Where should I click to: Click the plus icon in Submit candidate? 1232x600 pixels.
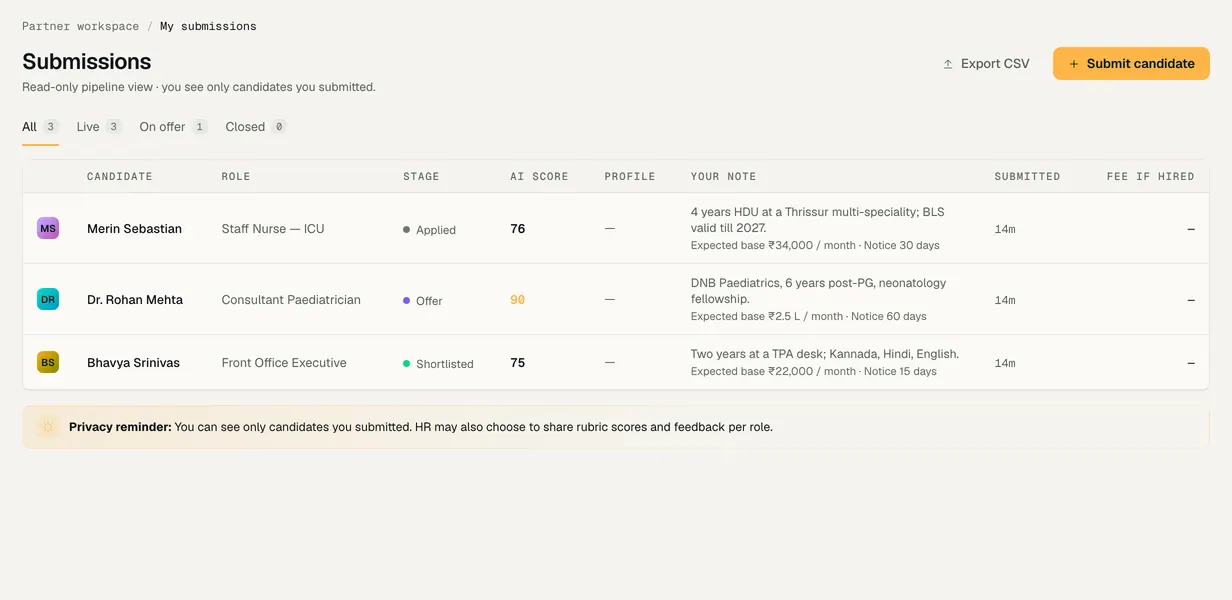tap(1074, 64)
